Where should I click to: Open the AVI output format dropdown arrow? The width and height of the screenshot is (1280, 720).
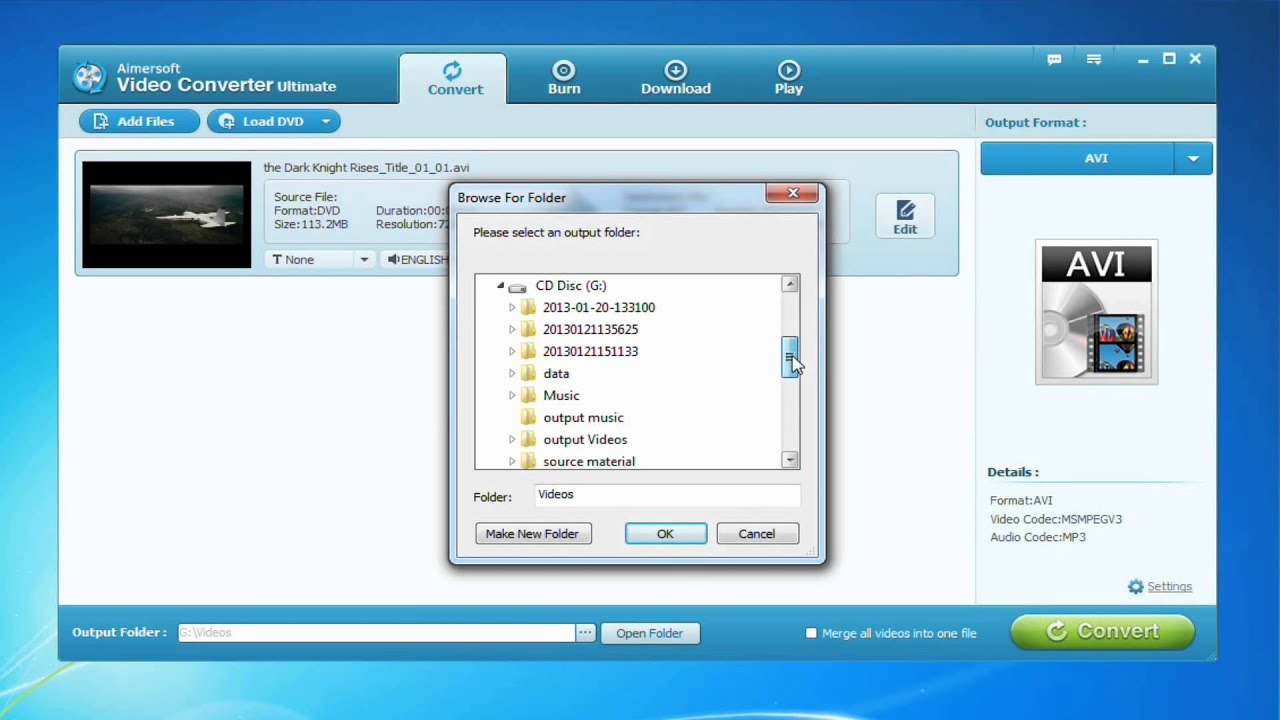tap(1193, 158)
